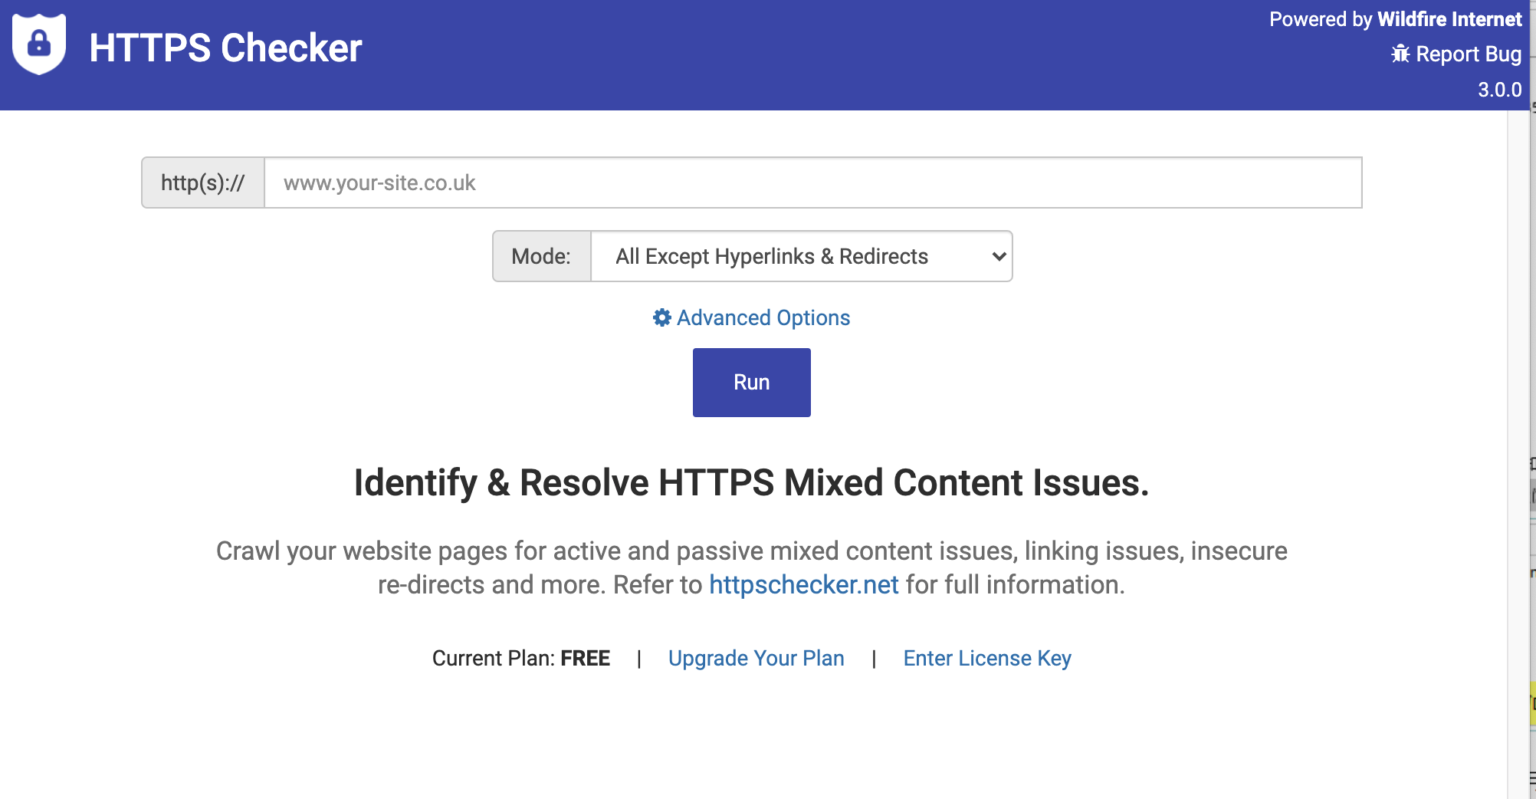Image resolution: width=1536 pixels, height=799 pixels.
Task: Click the Mode: label
Action: pos(541,256)
